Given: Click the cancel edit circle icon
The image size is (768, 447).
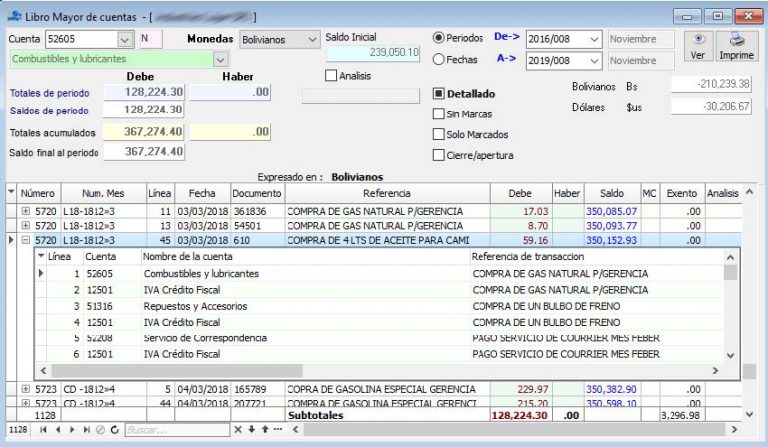Looking at the screenshot, I should [100, 429].
